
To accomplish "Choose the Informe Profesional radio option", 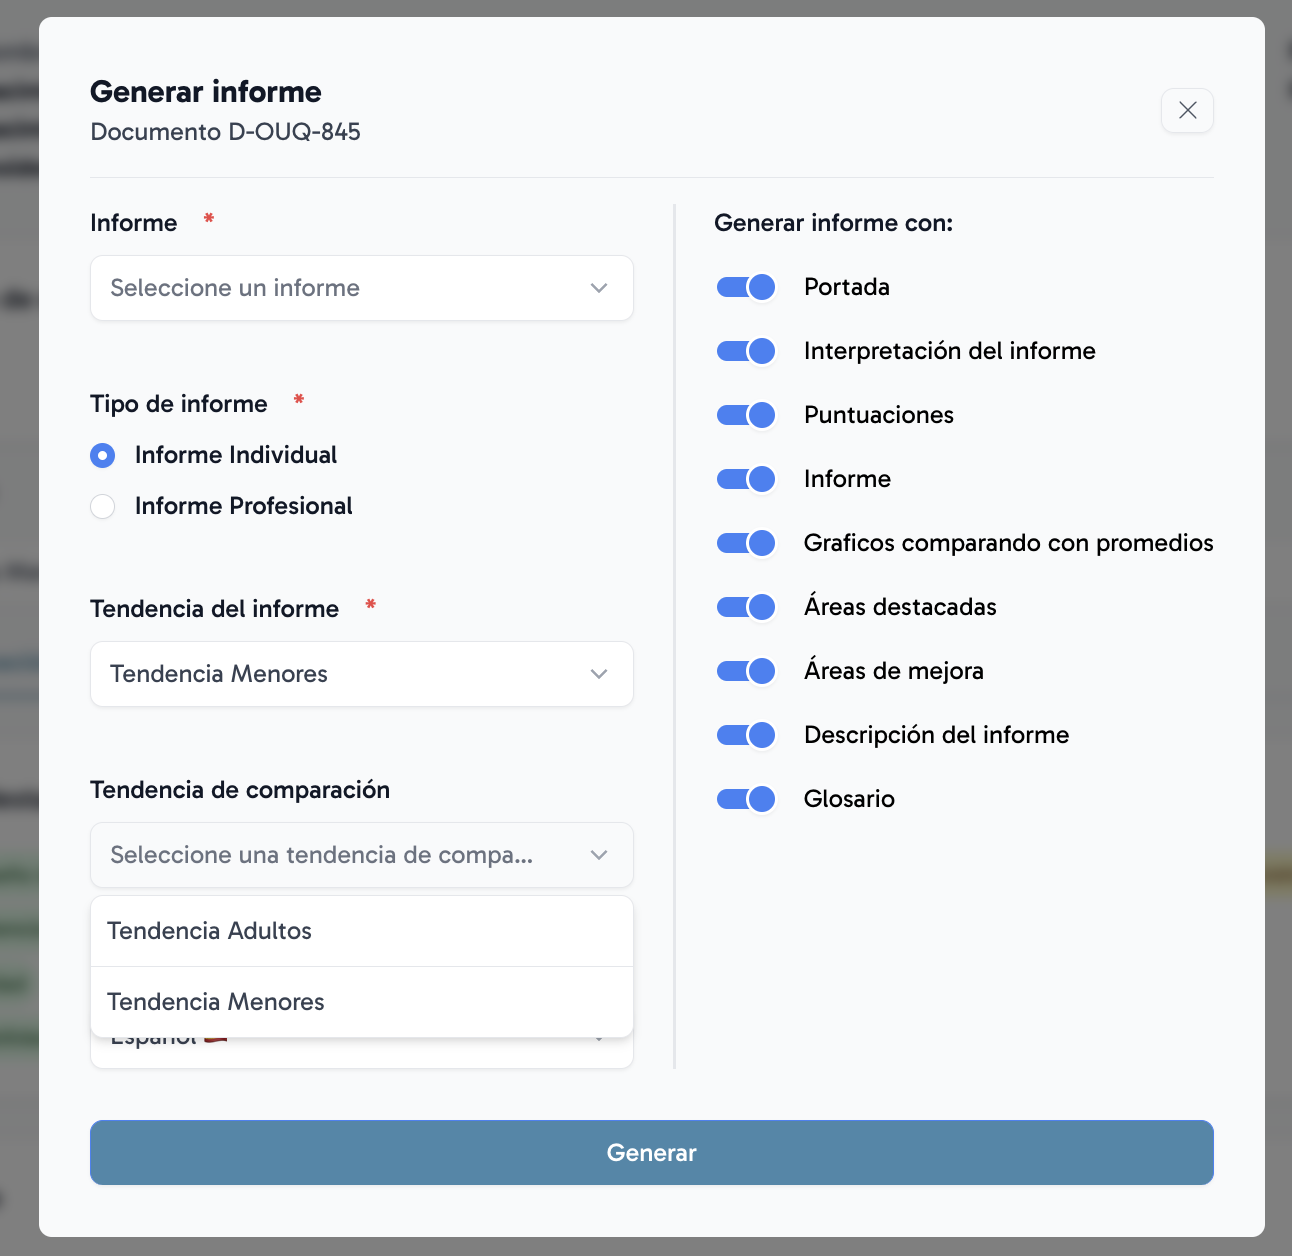I will pyautogui.click(x=103, y=506).
